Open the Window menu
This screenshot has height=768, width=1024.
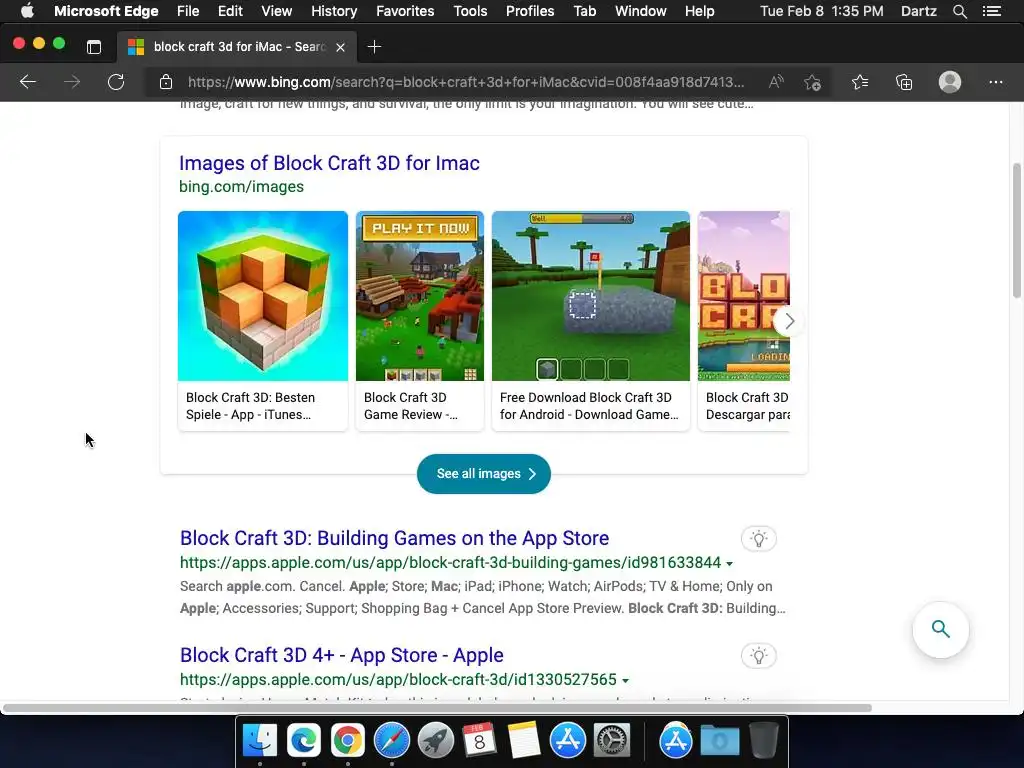641,11
